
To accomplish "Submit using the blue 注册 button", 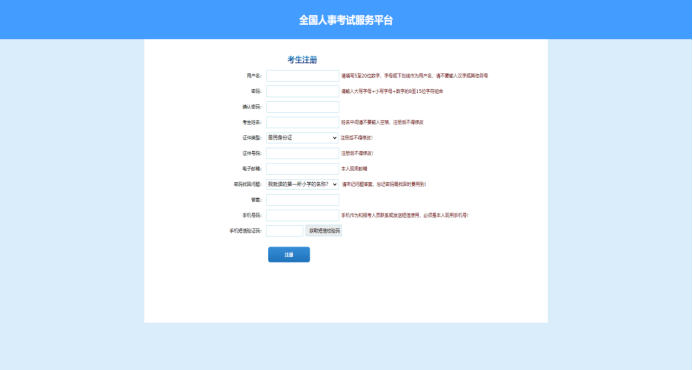I will [x=289, y=255].
